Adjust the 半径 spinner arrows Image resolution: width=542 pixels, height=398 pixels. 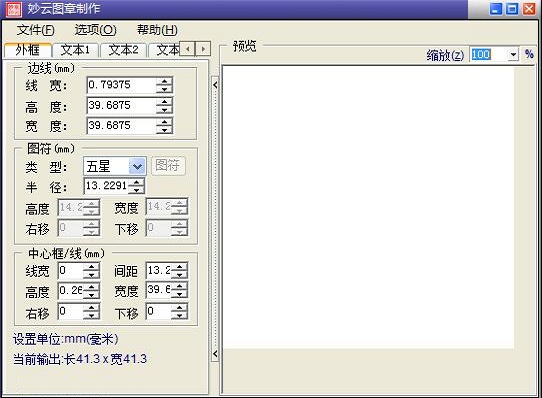pos(137,186)
